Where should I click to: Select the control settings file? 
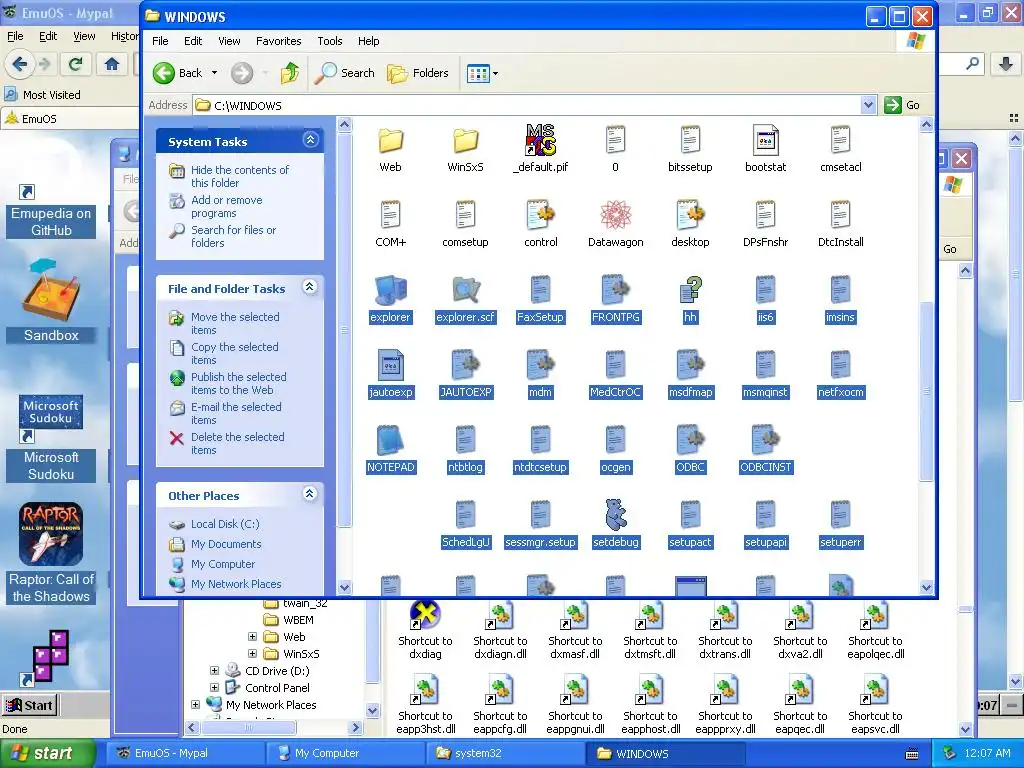click(x=540, y=215)
